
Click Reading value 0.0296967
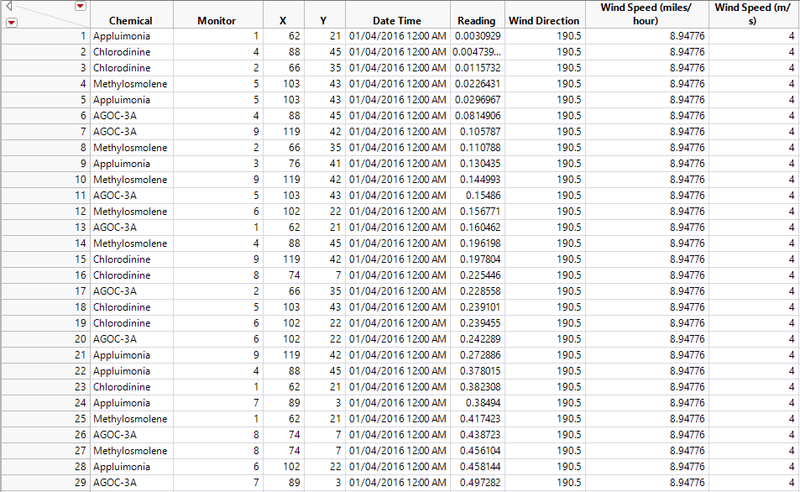tap(478, 100)
